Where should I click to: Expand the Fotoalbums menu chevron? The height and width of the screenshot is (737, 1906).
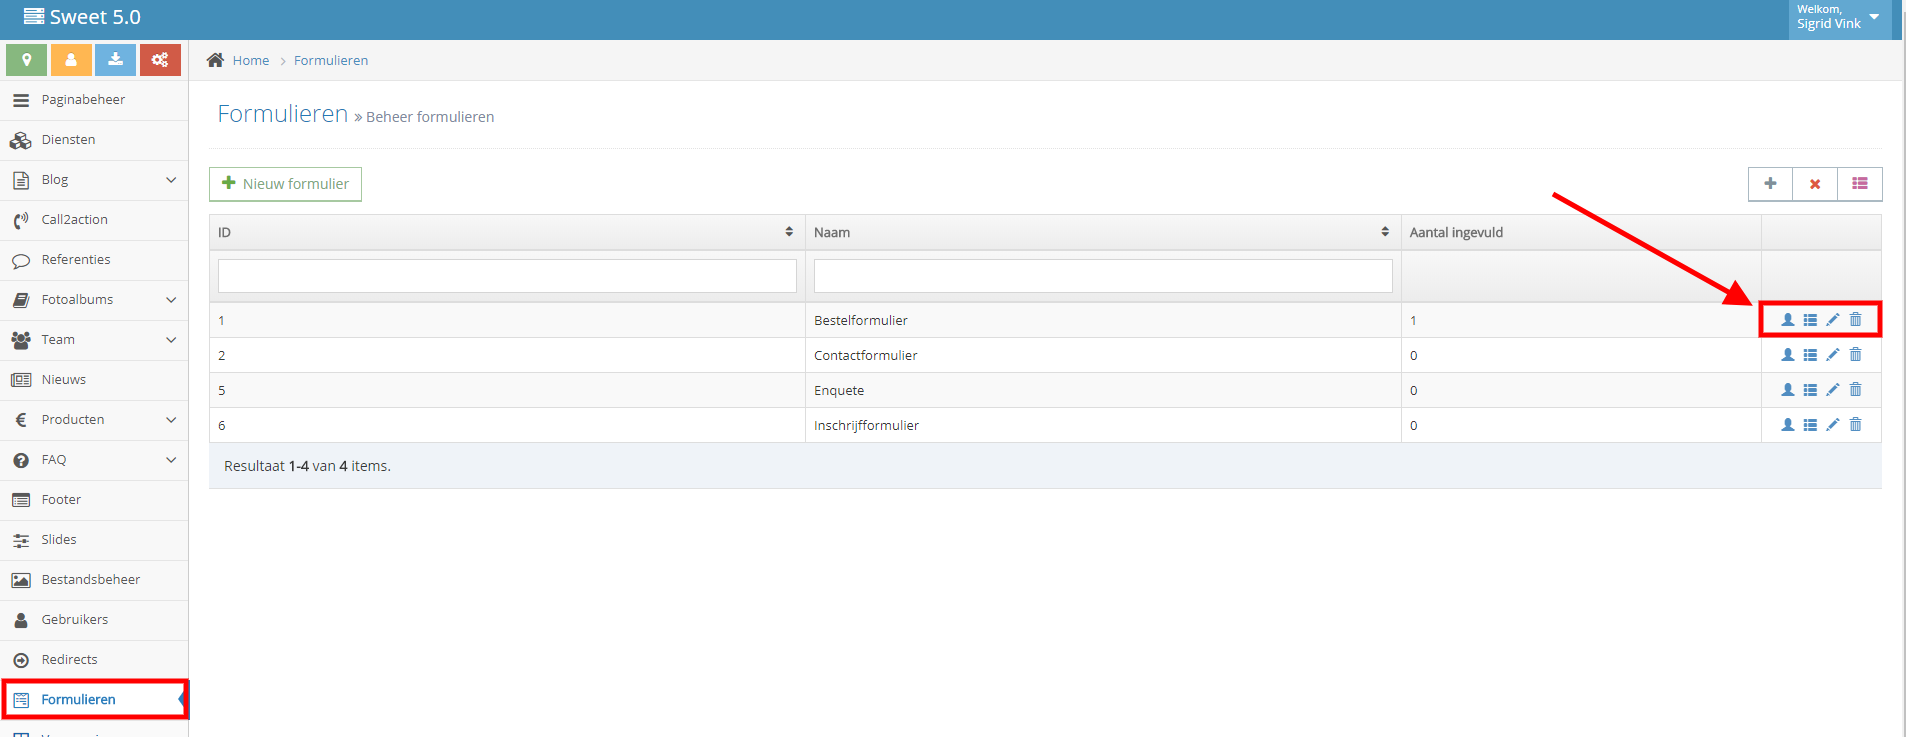point(171,300)
